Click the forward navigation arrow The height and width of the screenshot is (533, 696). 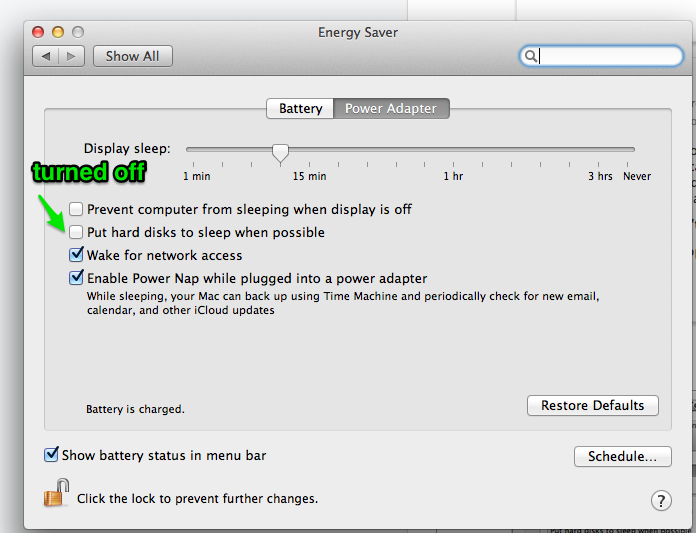pyautogui.click(x=71, y=56)
